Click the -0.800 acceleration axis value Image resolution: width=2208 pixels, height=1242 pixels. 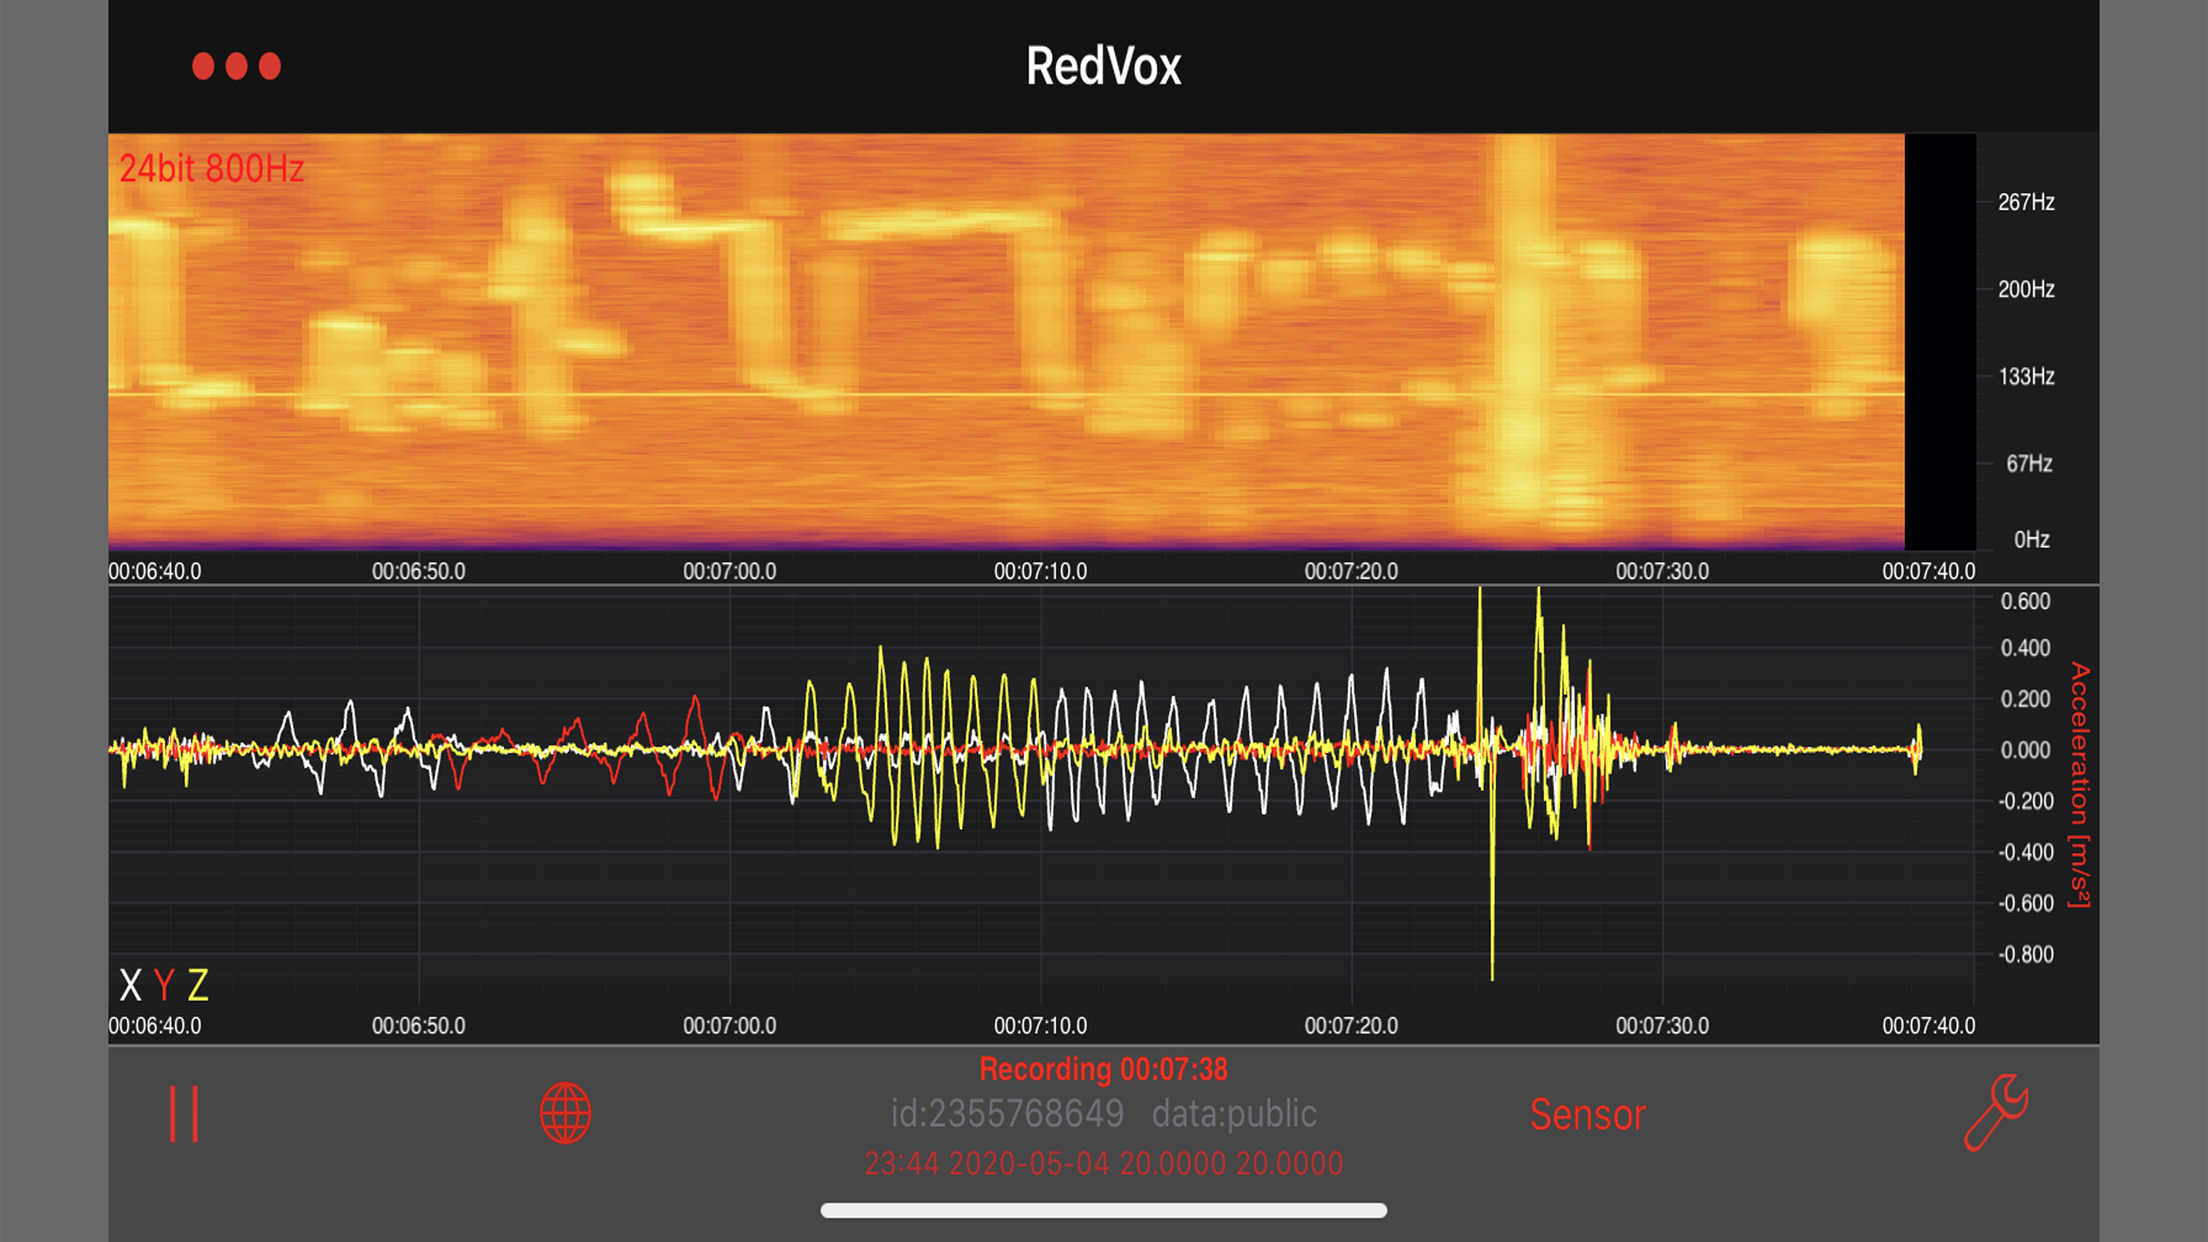click(x=2025, y=954)
